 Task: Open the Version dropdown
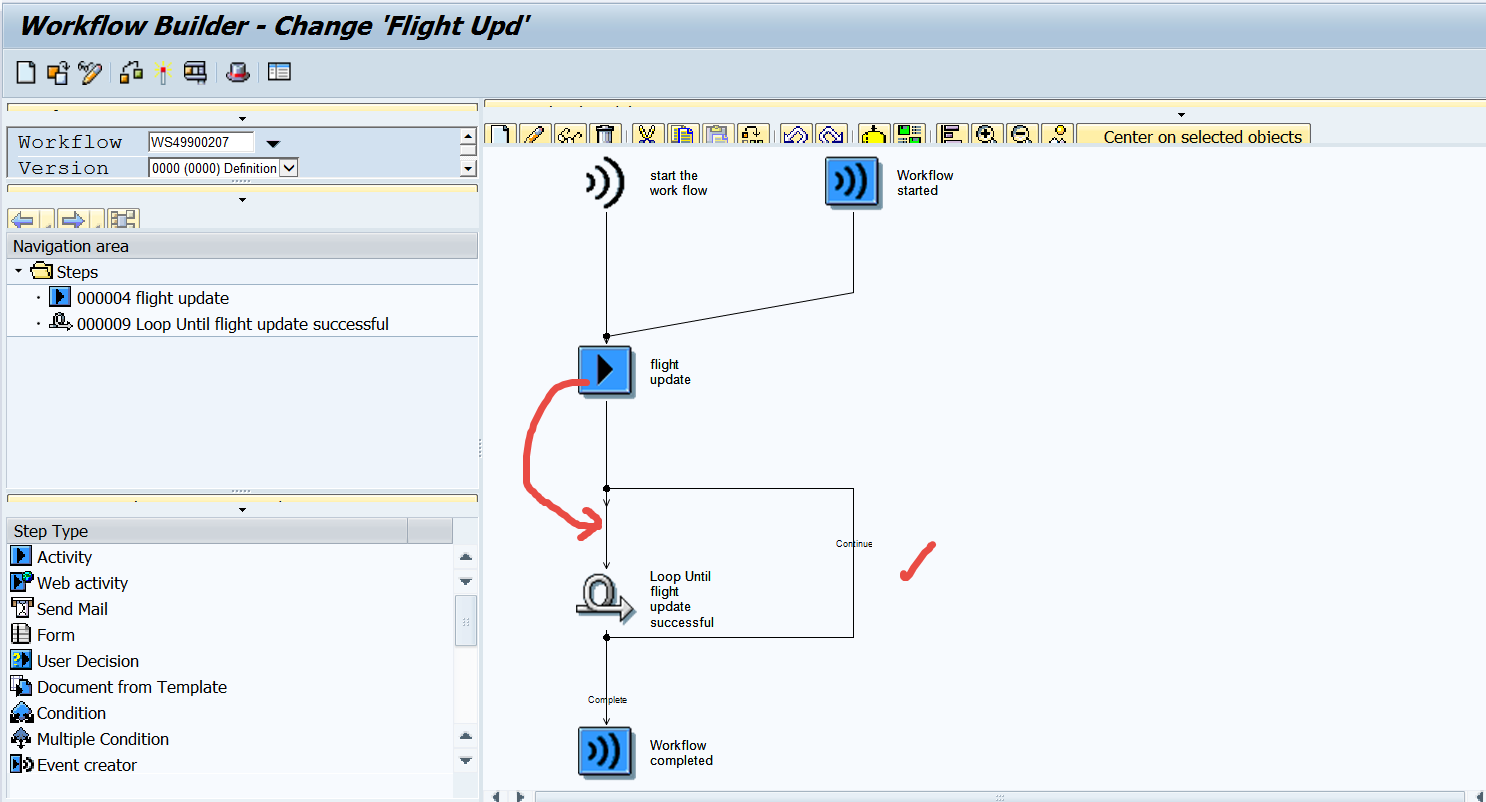pyautogui.click(x=289, y=168)
